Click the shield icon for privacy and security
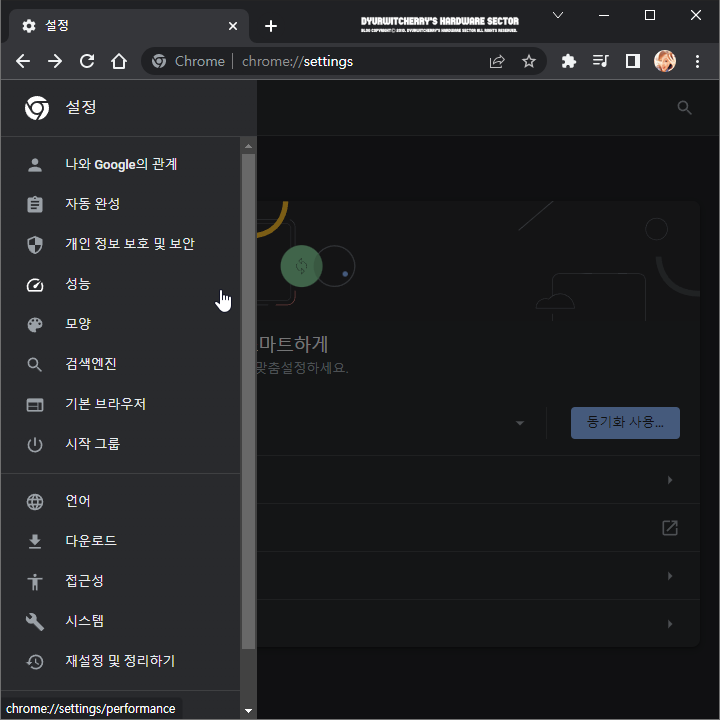The width and height of the screenshot is (720, 720). [x=35, y=245]
